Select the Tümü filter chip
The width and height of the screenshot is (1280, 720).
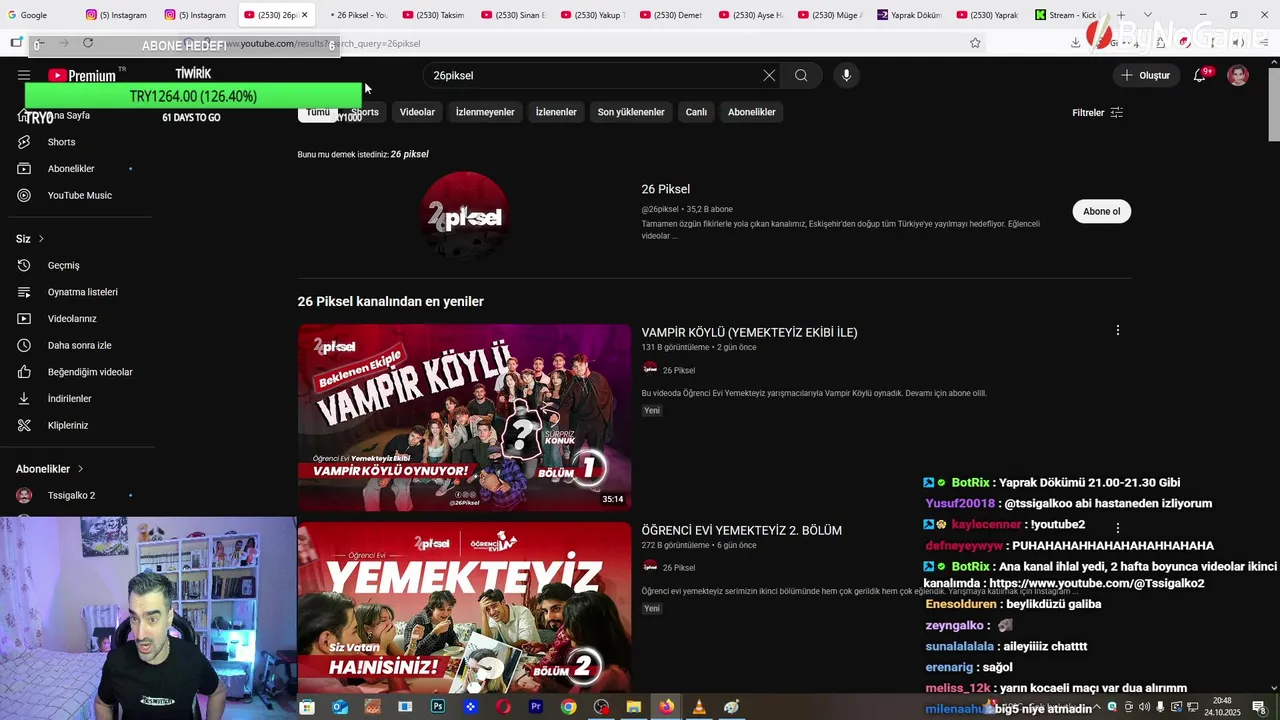(318, 112)
